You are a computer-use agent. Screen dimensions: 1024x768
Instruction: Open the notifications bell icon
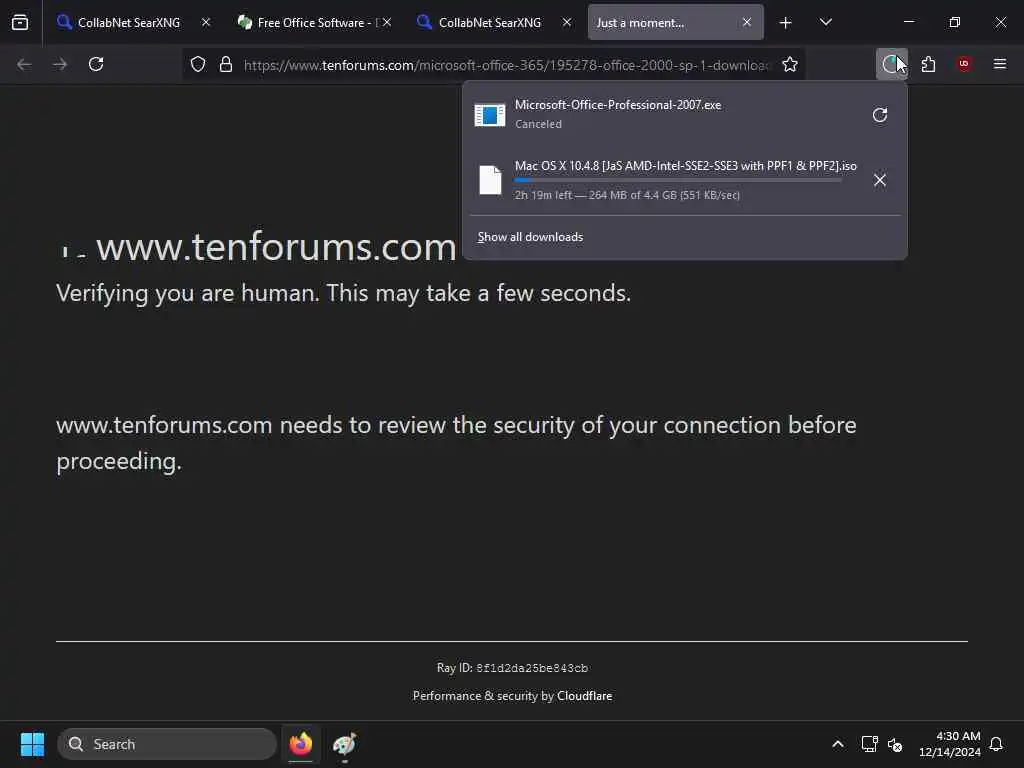996,744
